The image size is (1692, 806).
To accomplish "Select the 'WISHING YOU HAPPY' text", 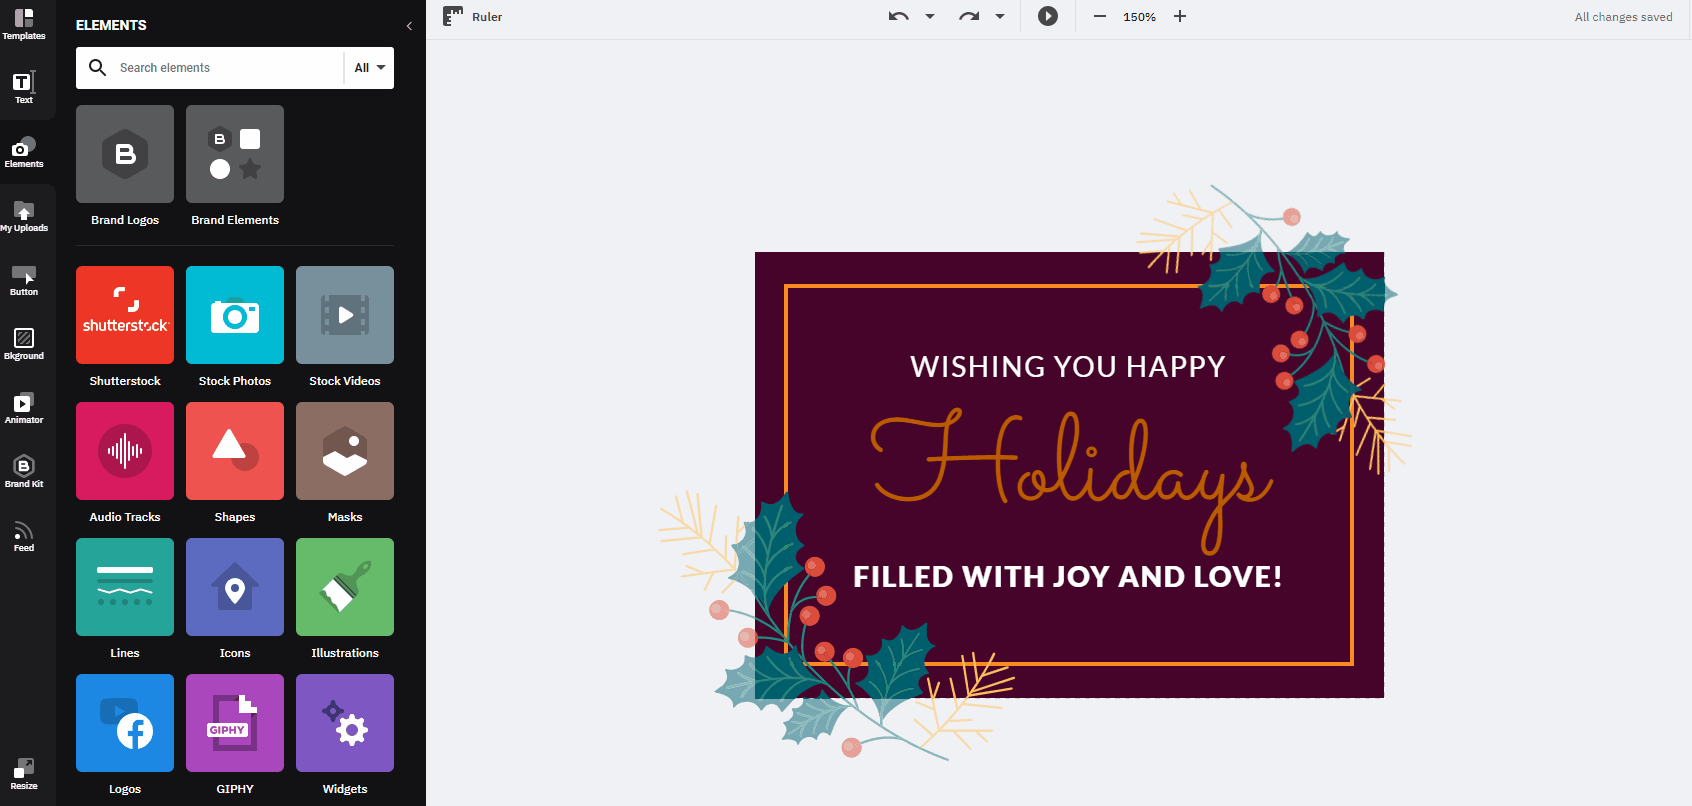I will [x=1068, y=367].
